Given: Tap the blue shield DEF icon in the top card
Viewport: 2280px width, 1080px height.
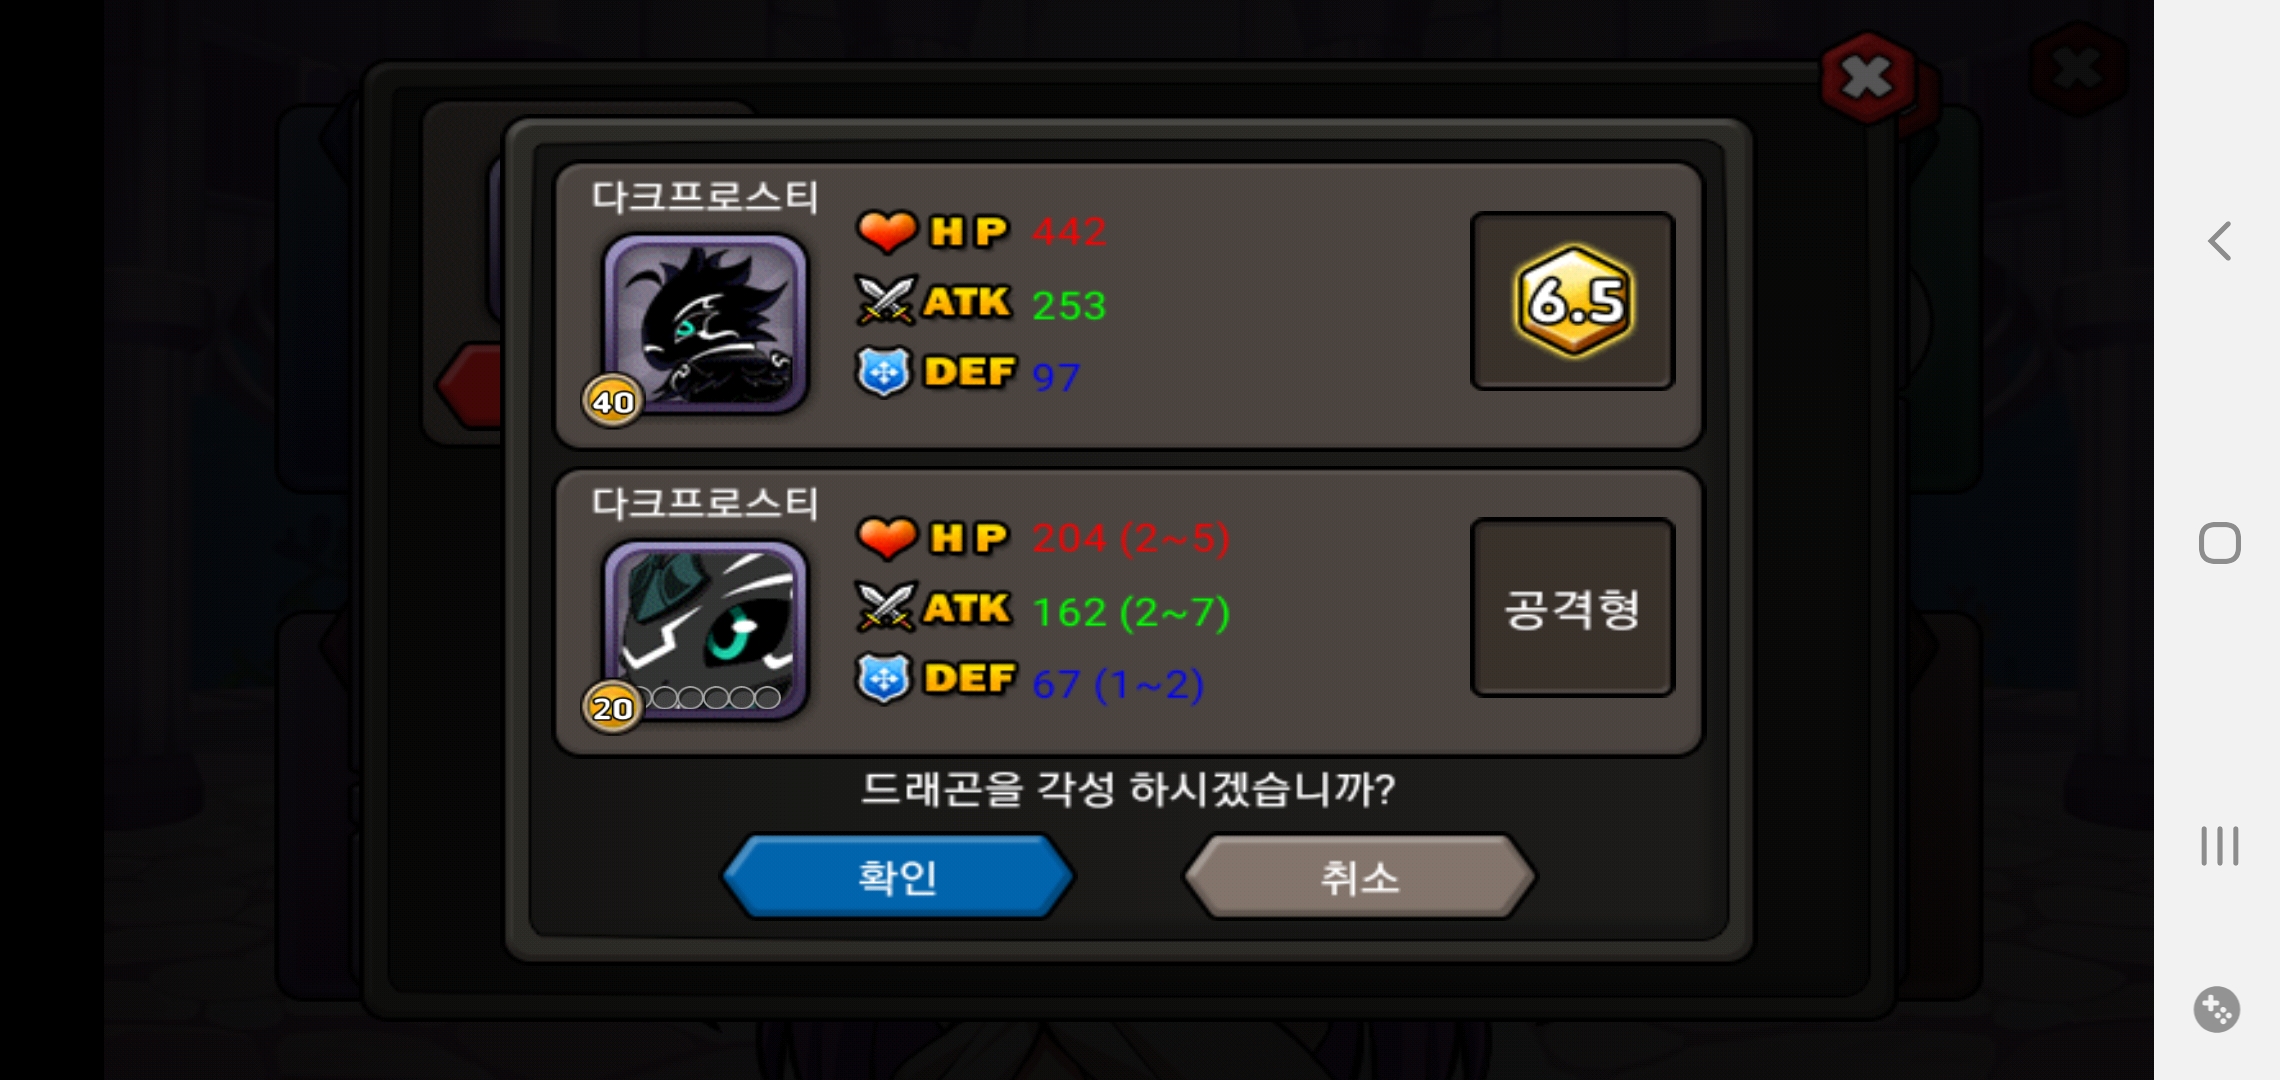Looking at the screenshot, I should [x=884, y=372].
